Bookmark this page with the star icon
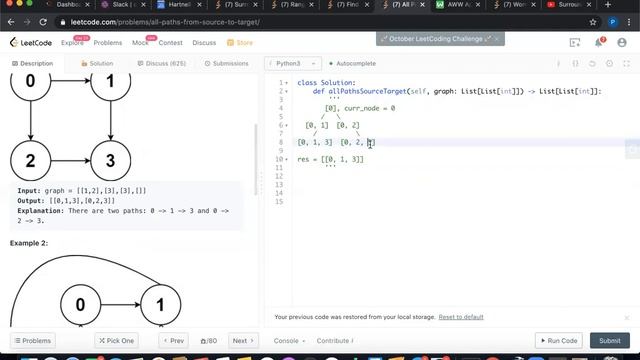 (x=593, y=22)
